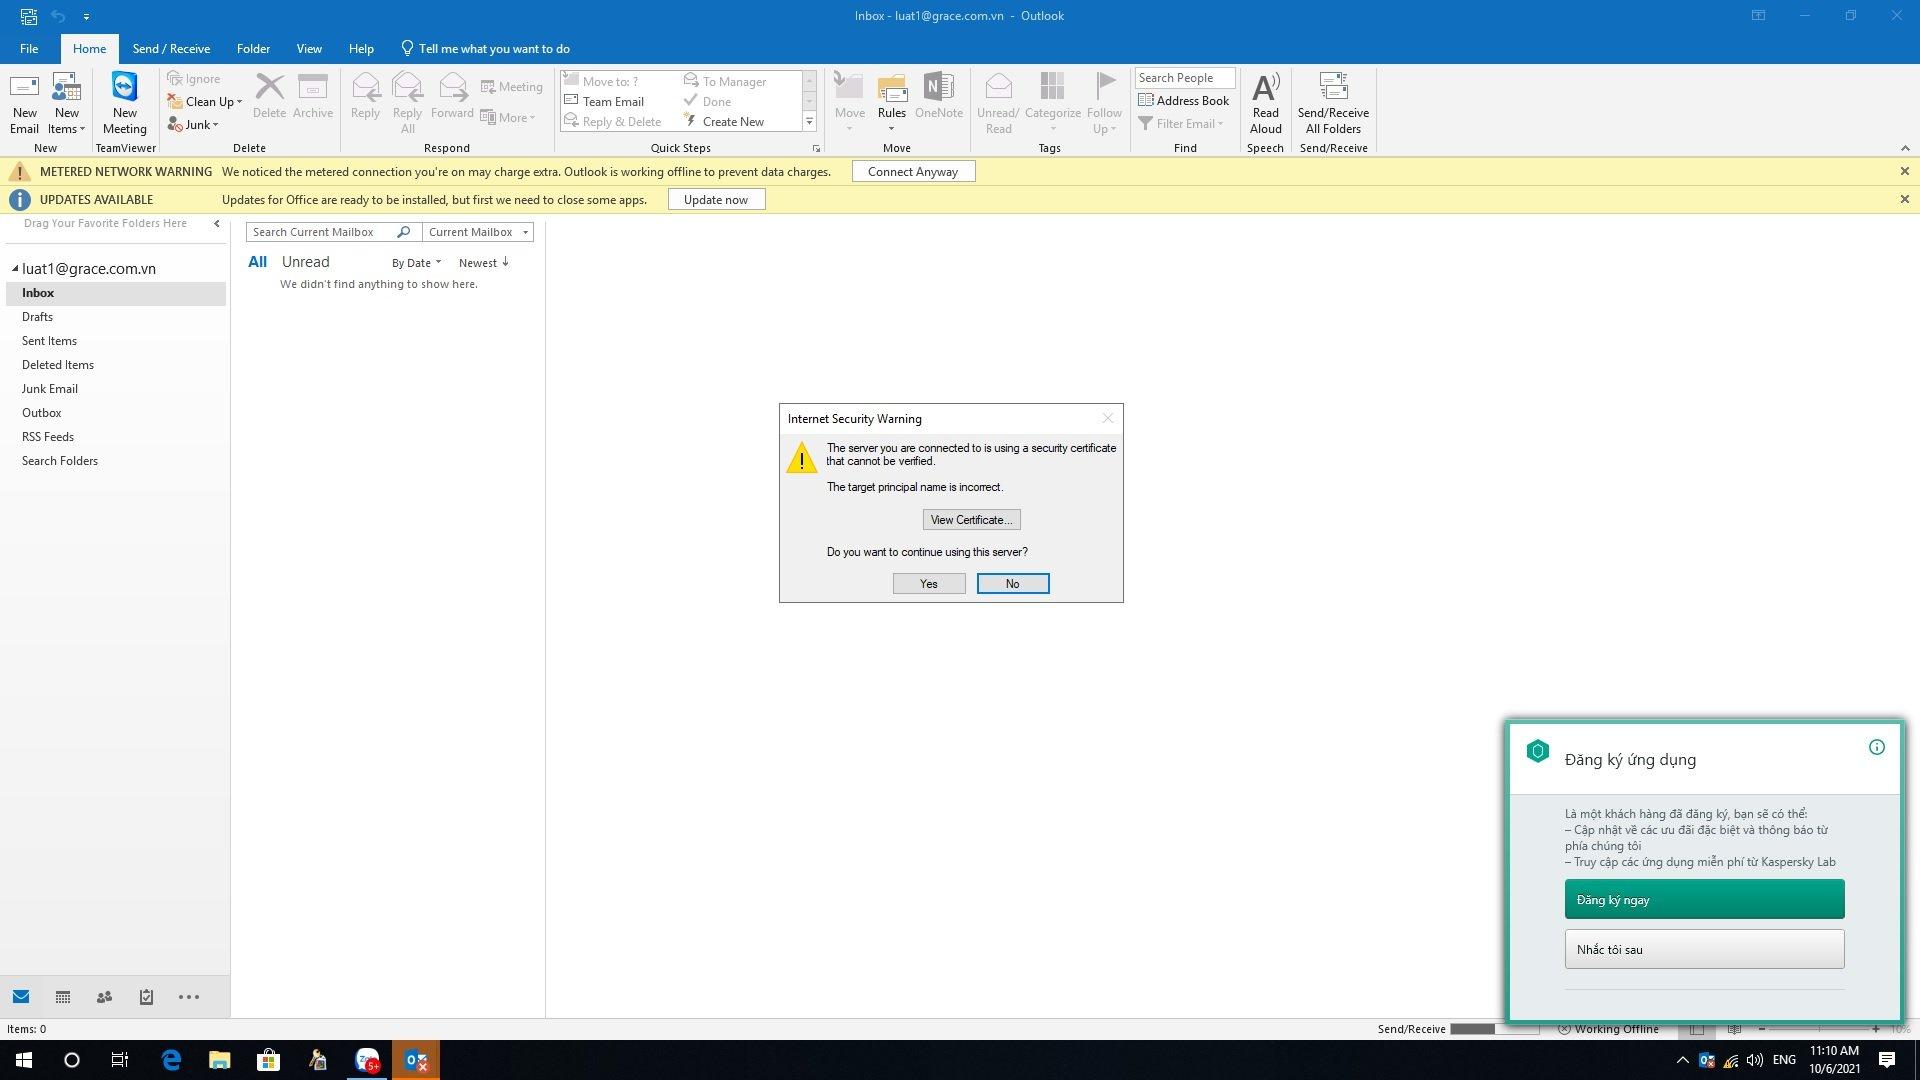The image size is (1920, 1080).
Task: Open File Explorer from taskbar
Action: coord(219,1060)
